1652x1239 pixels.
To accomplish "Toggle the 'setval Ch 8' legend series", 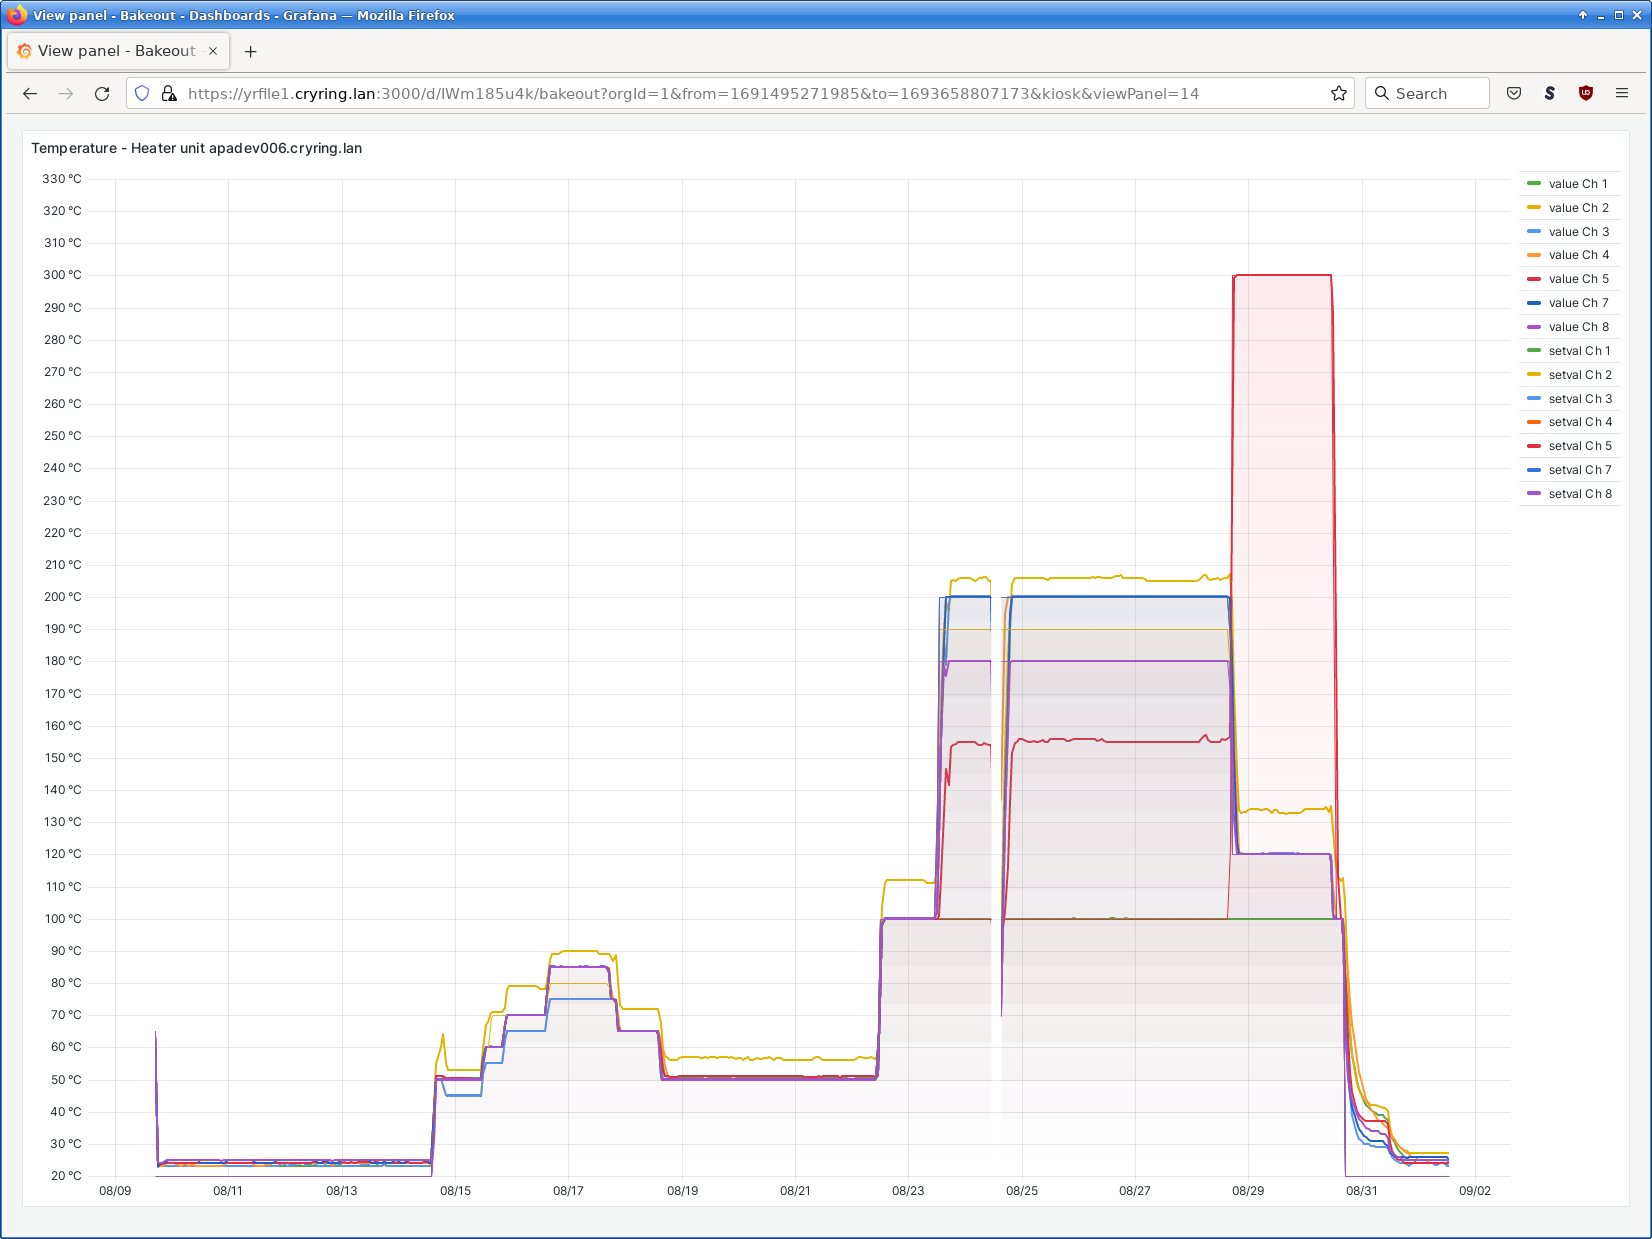I will (x=1580, y=494).
